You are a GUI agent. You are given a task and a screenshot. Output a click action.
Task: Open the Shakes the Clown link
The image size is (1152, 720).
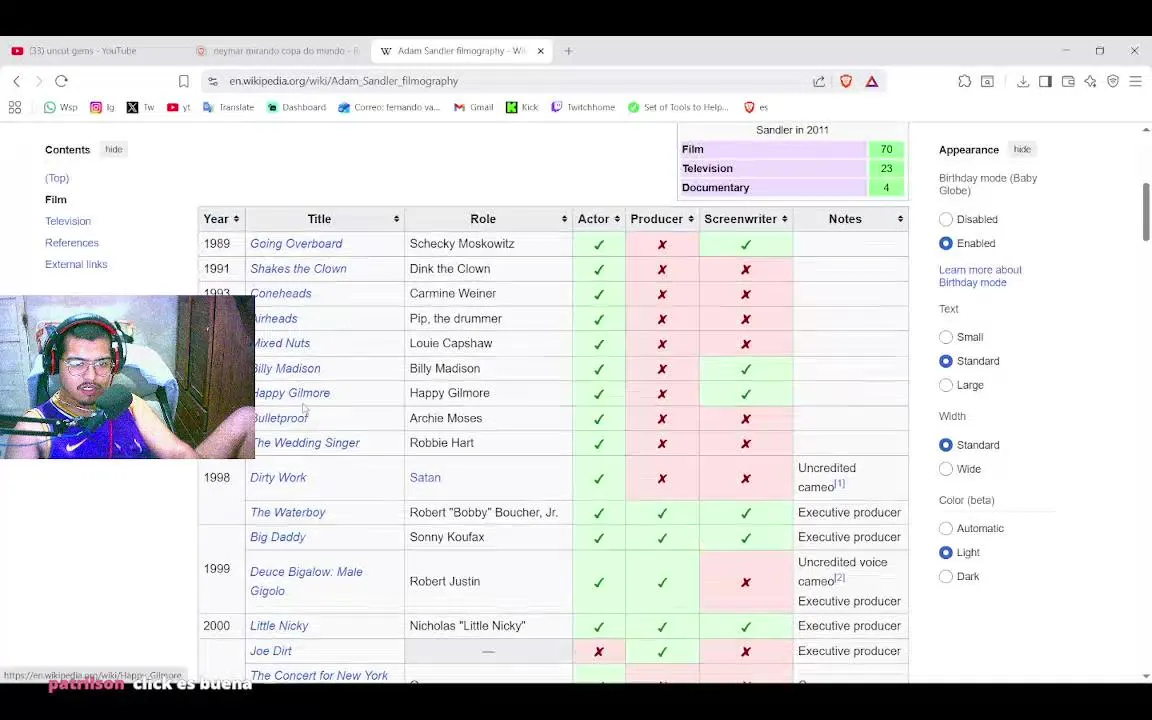(x=298, y=269)
